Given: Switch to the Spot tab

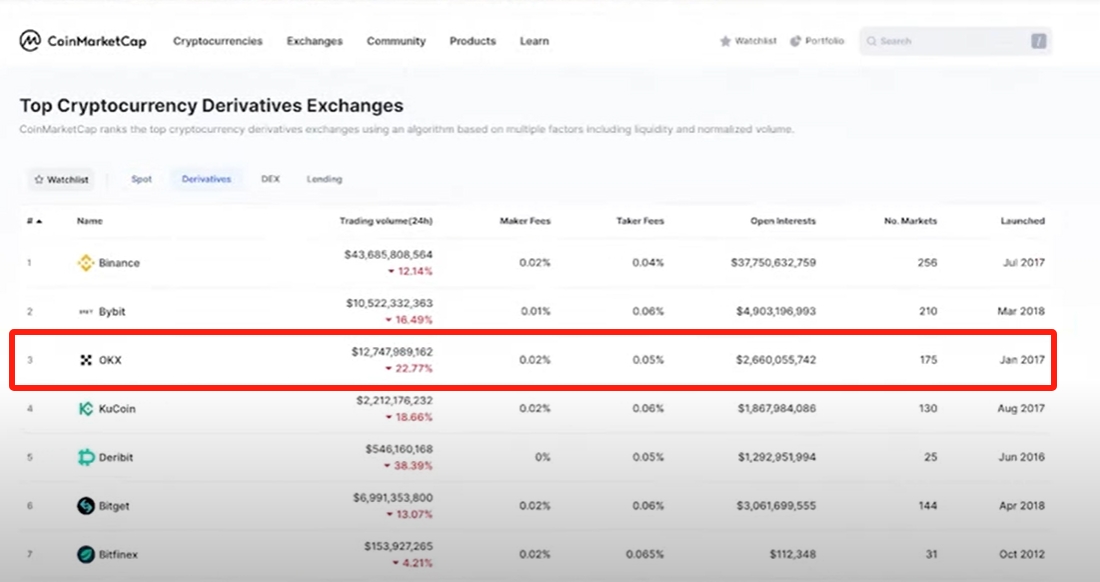Looking at the screenshot, I should coord(141,180).
